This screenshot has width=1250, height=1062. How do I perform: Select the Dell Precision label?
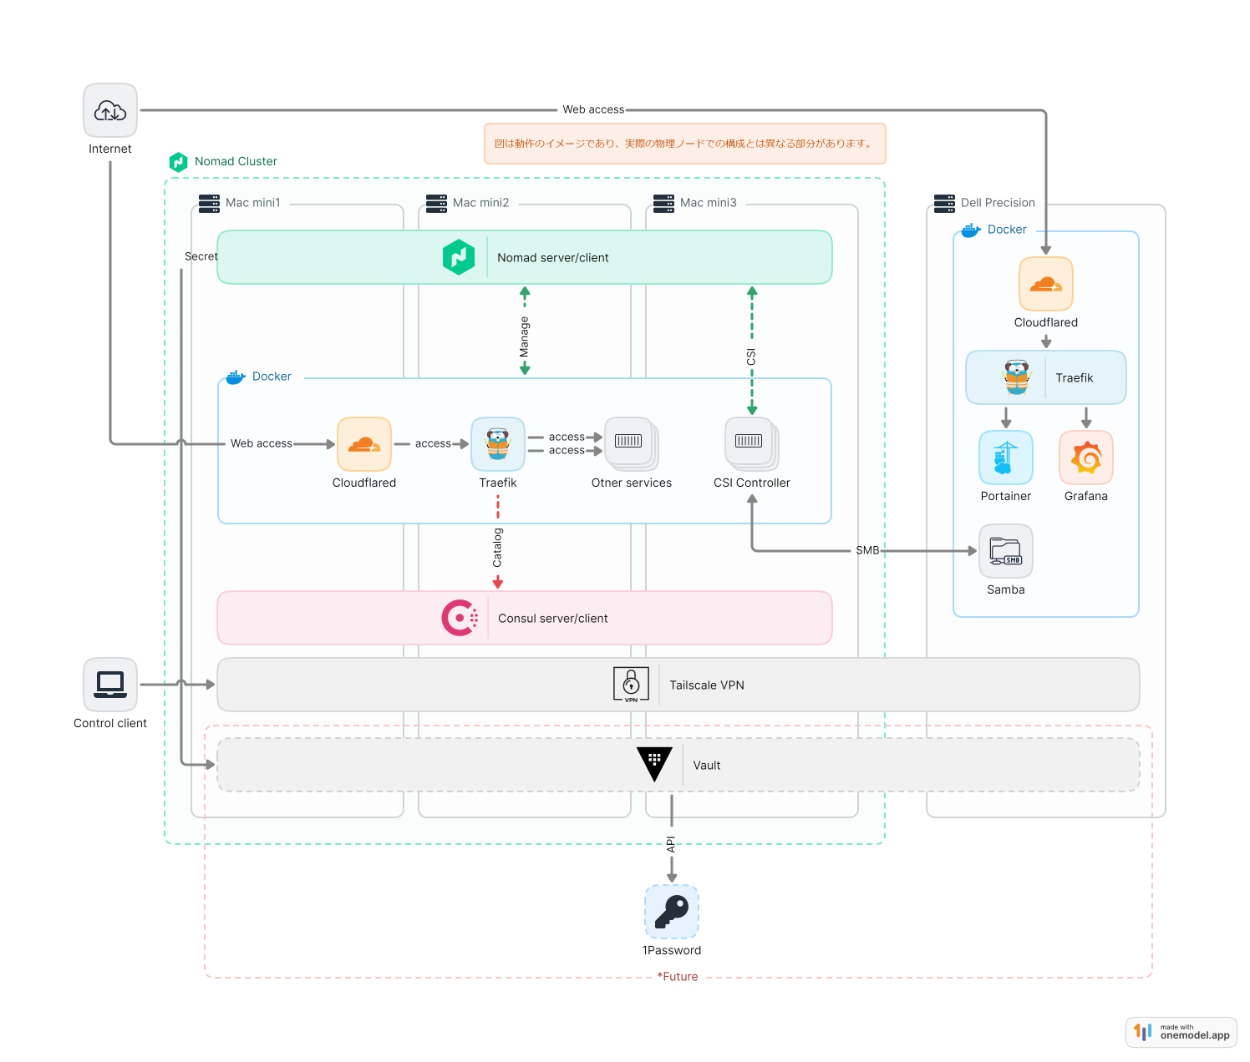(x=998, y=203)
